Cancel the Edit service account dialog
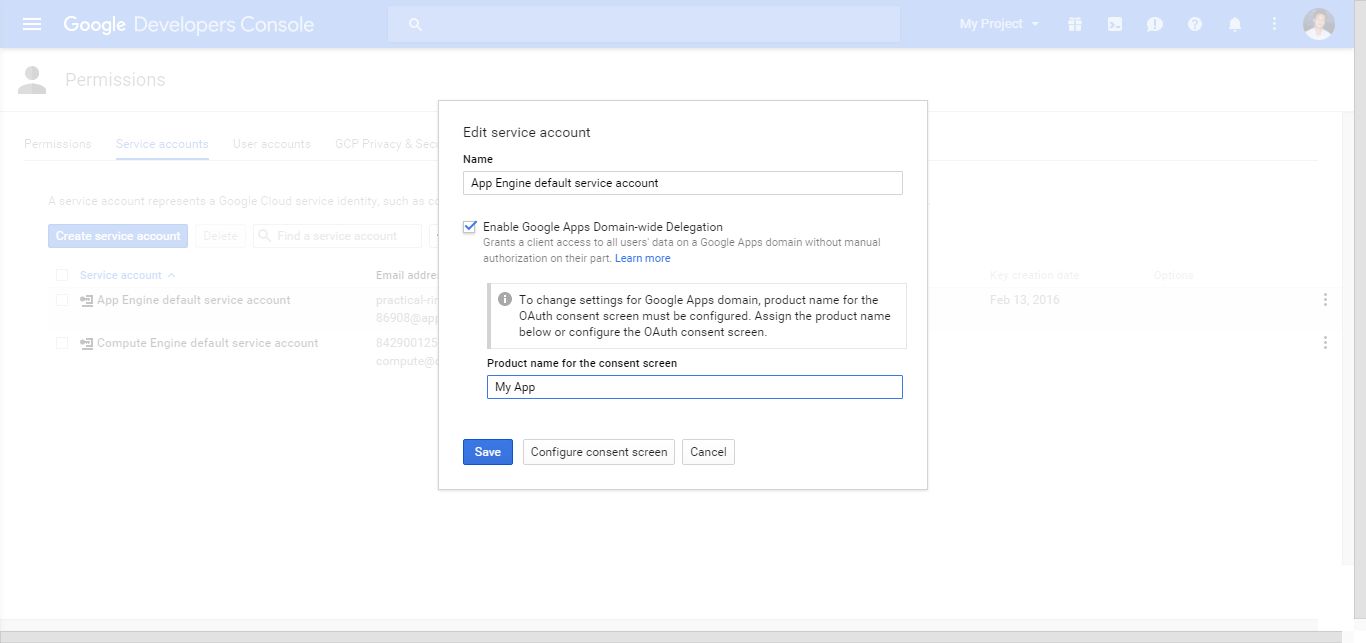 708,452
